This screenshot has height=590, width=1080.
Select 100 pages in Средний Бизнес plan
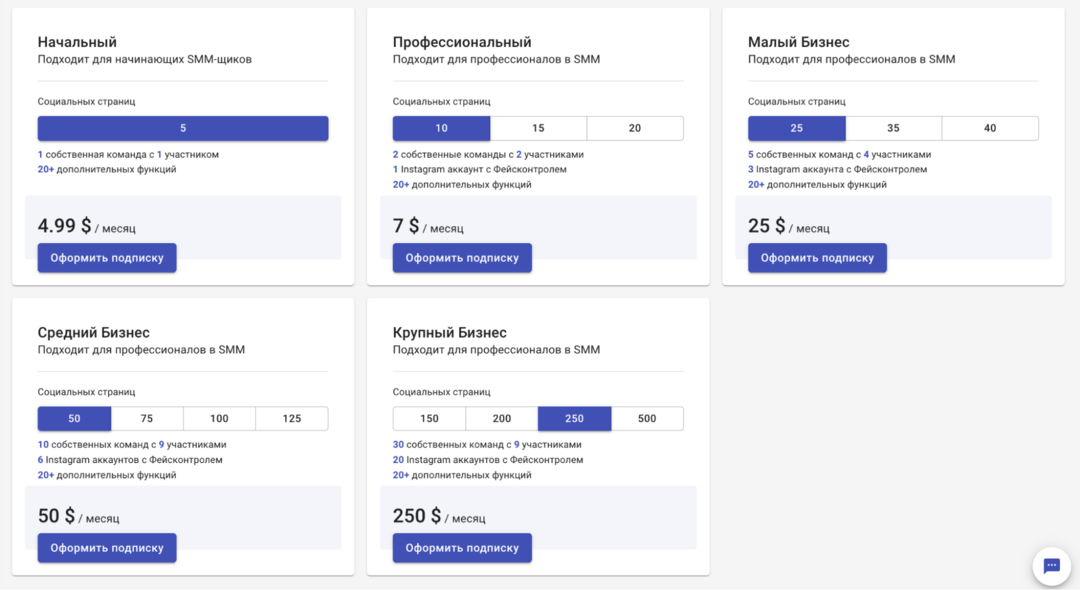click(219, 418)
